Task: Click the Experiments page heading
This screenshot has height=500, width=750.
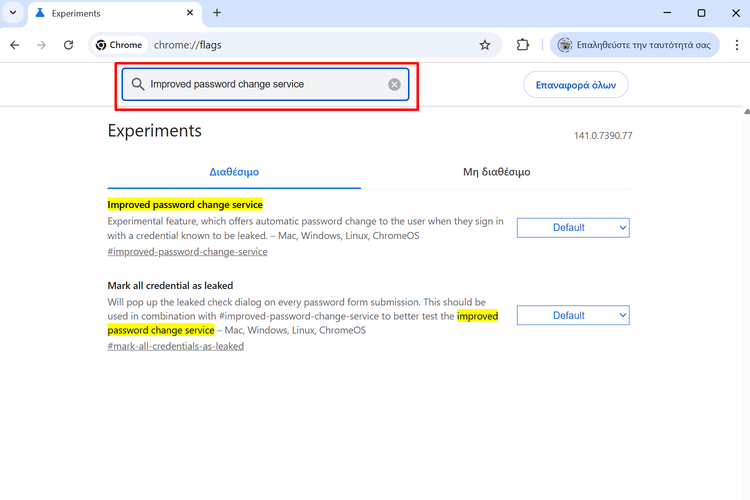Action: coord(154,131)
